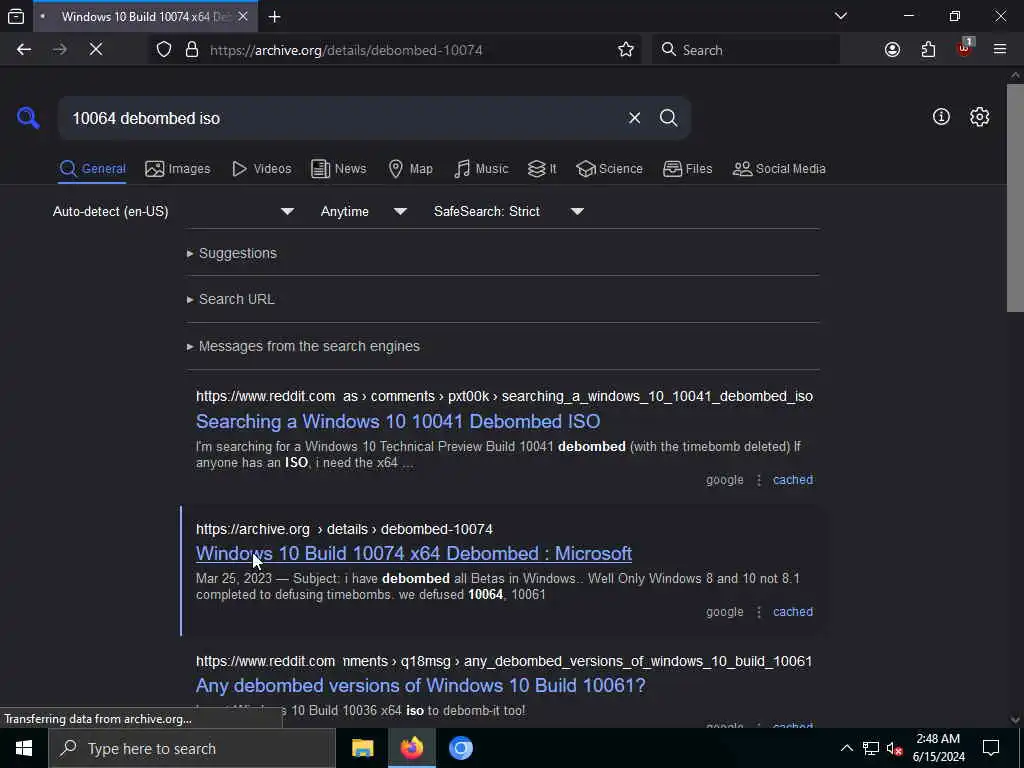
Task: Click the Firefox address bar URL
Action: point(346,50)
